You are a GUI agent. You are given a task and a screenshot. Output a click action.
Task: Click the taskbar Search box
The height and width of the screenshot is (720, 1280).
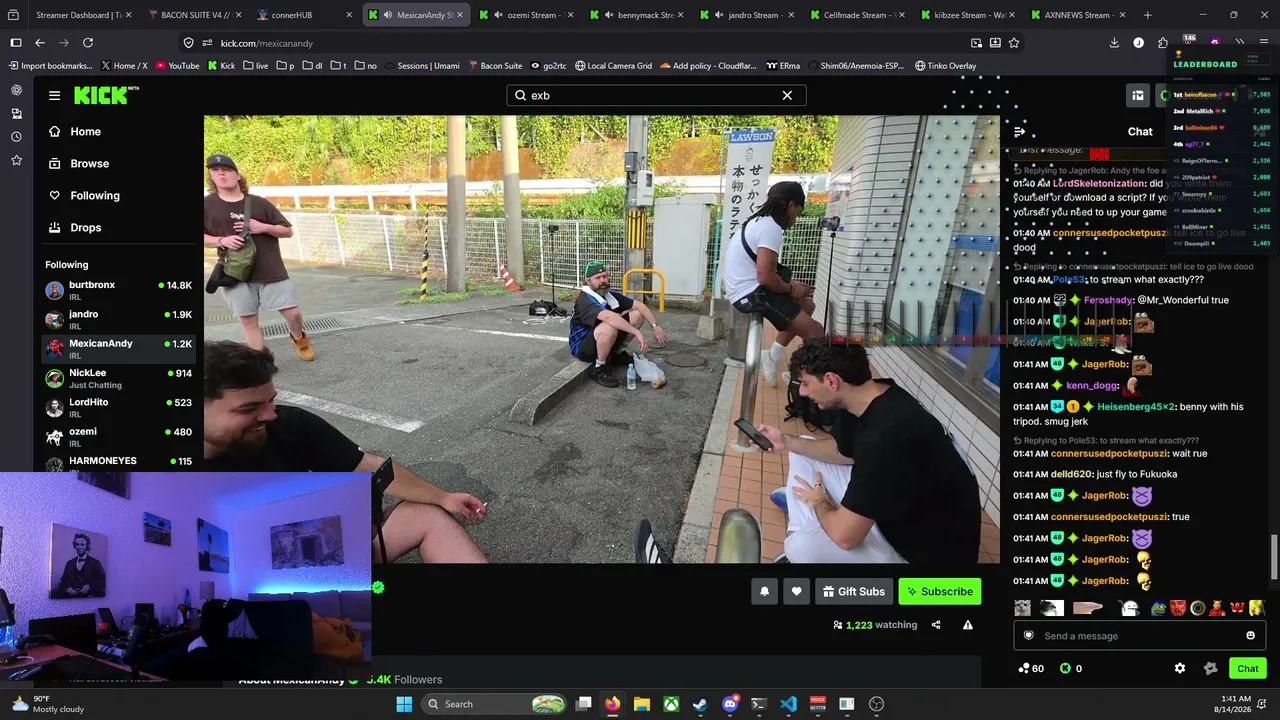coord(495,704)
